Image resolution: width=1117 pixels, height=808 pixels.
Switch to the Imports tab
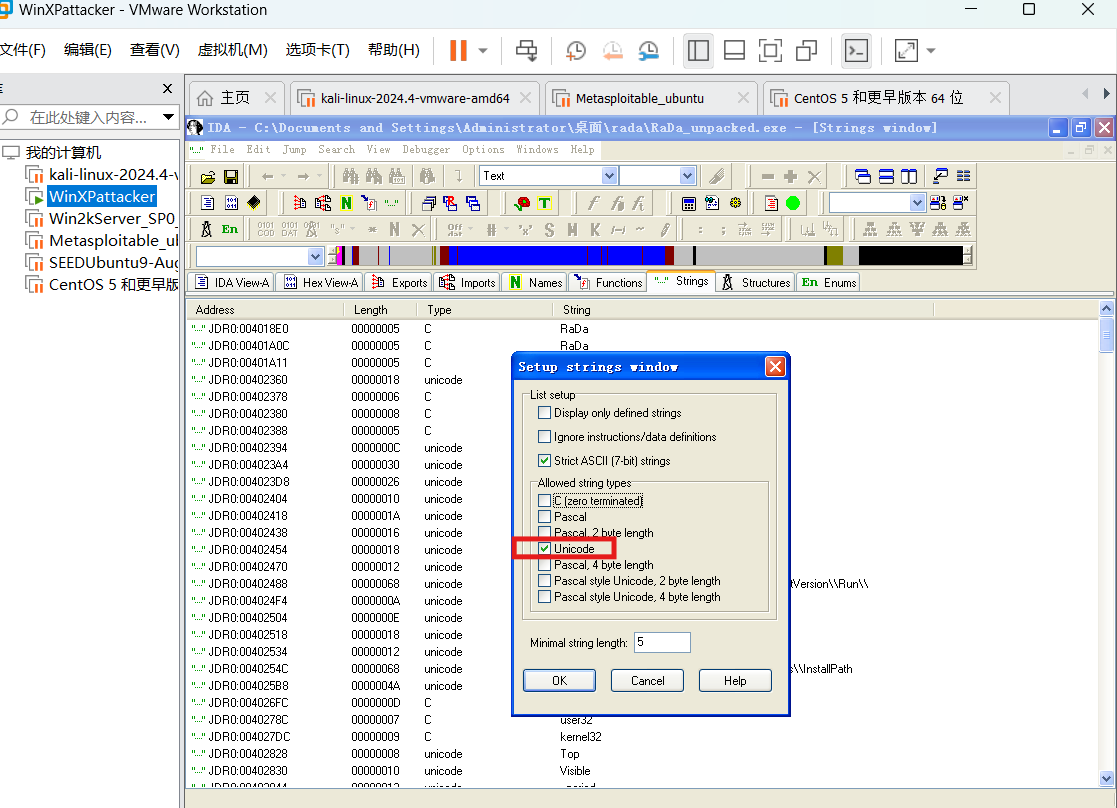(x=468, y=283)
